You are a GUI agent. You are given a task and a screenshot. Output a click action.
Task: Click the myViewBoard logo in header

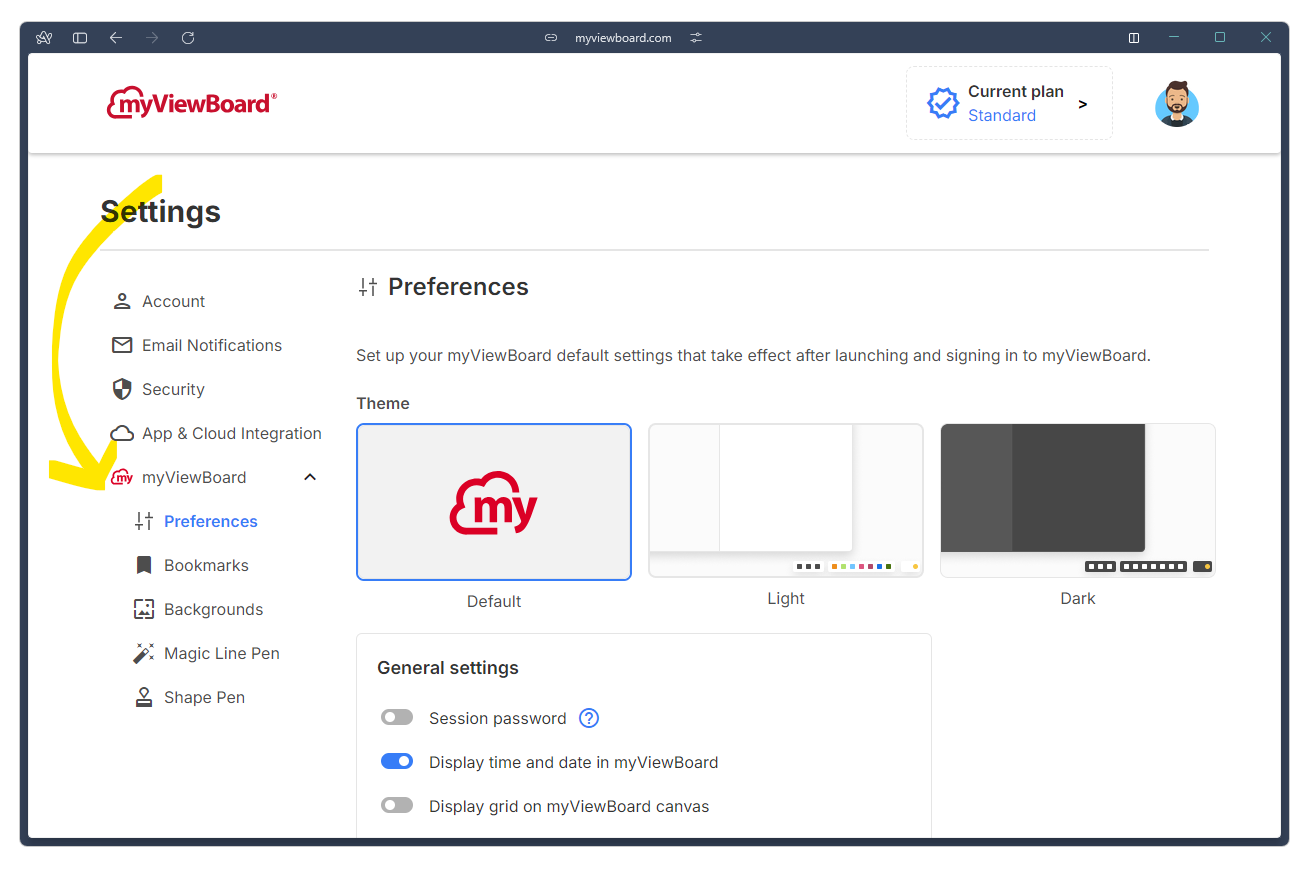coord(192,103)
